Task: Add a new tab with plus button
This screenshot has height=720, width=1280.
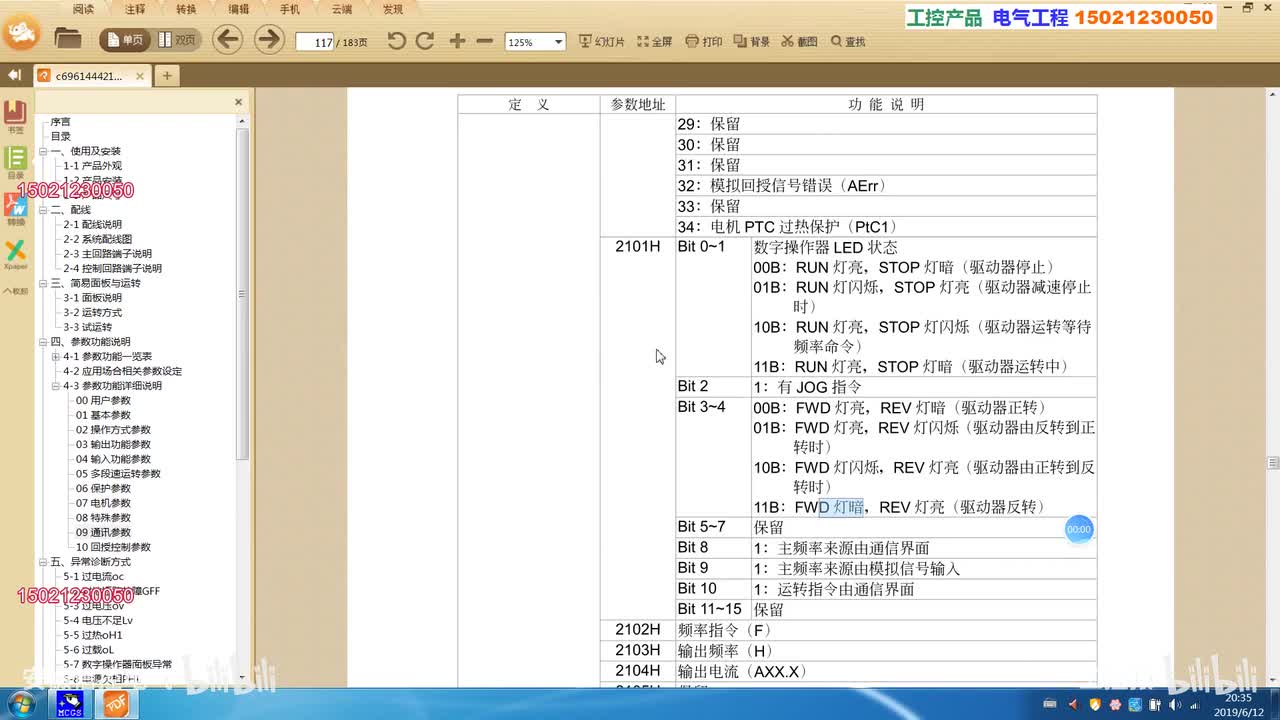Action: [167, 75]
